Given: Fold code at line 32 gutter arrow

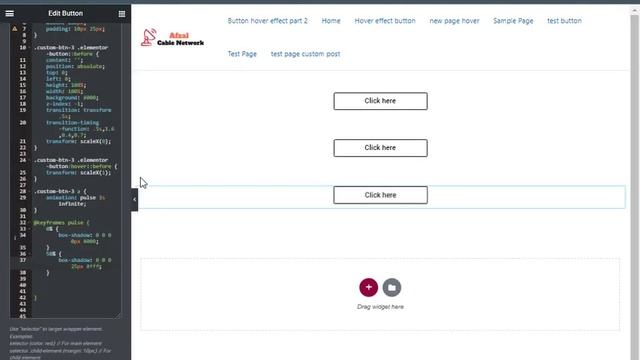Looking at the screenshot, I should pos(29,223).
